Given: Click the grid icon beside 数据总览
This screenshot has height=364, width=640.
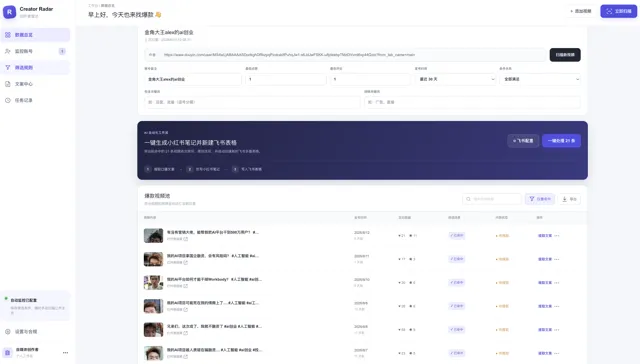Looking at the screenshot, I should (x=8, y=35).
